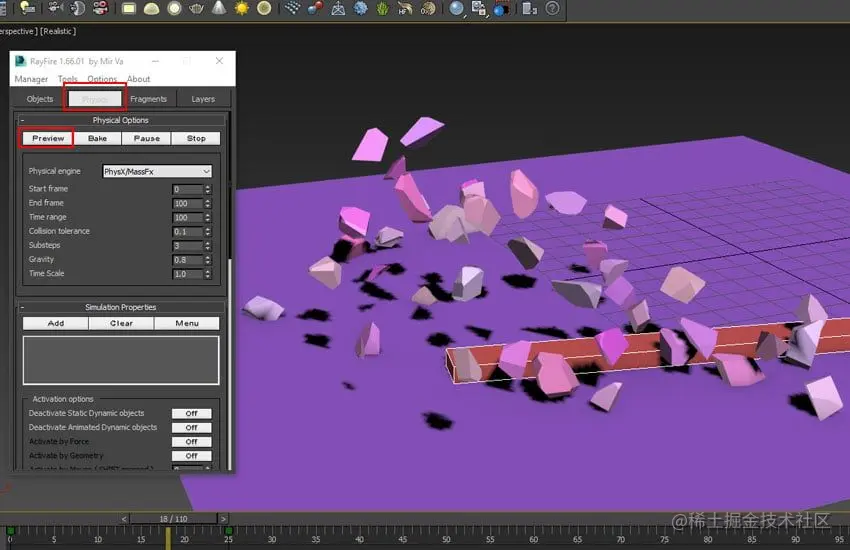Image resolution: width=850 pixels, height=550 pixels.
Task: Switch to the Fragments tab
Action: point(149,99)
